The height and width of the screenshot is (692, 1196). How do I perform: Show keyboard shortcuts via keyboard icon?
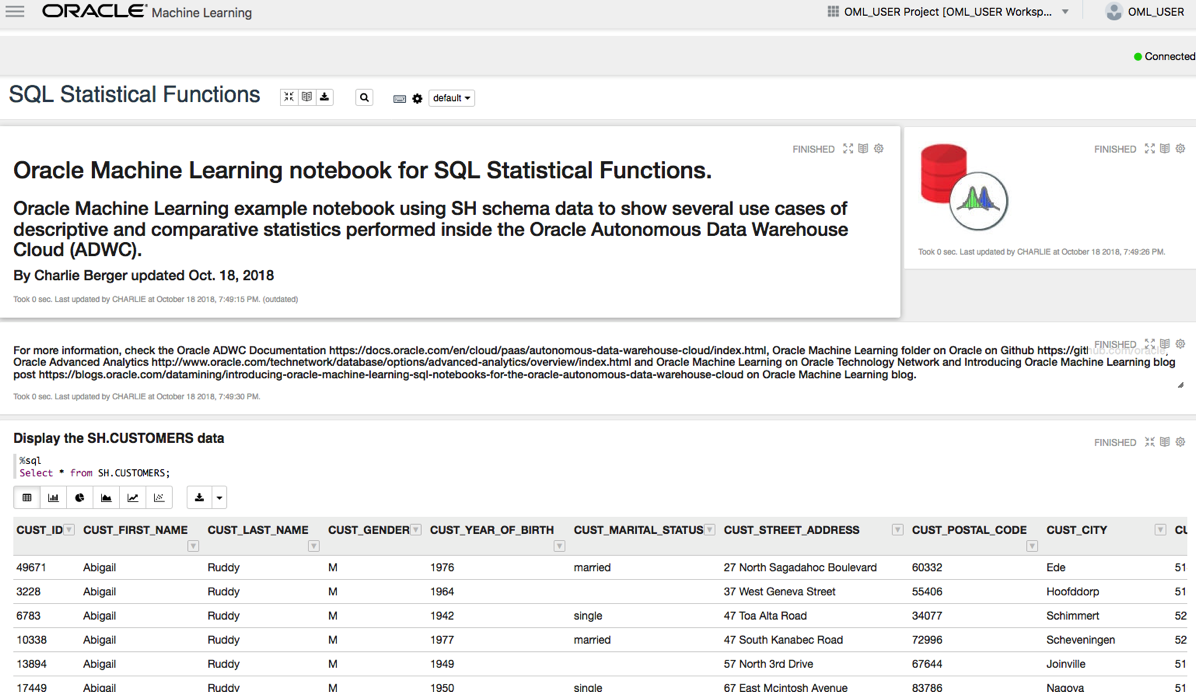(400, 98)
